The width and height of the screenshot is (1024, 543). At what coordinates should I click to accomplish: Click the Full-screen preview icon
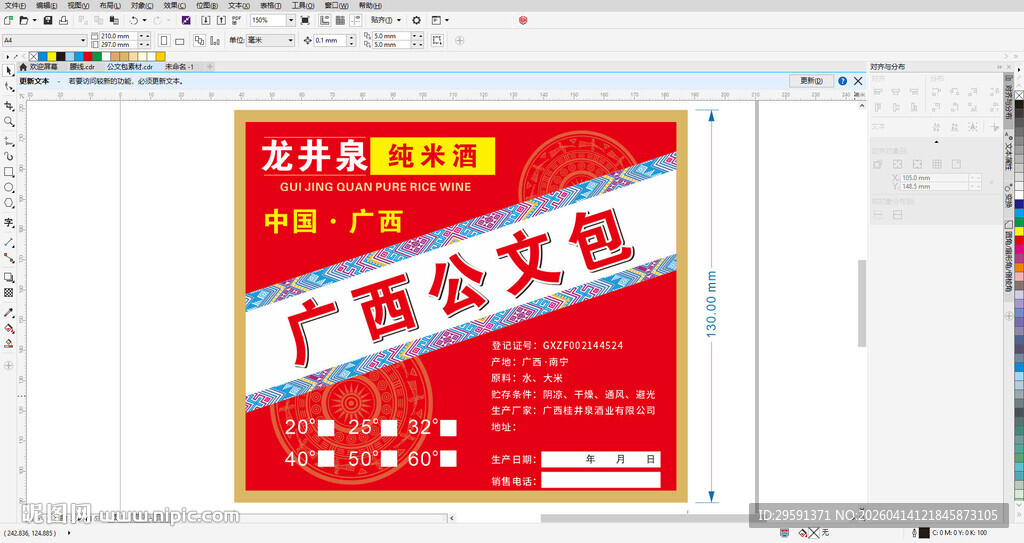305,20
